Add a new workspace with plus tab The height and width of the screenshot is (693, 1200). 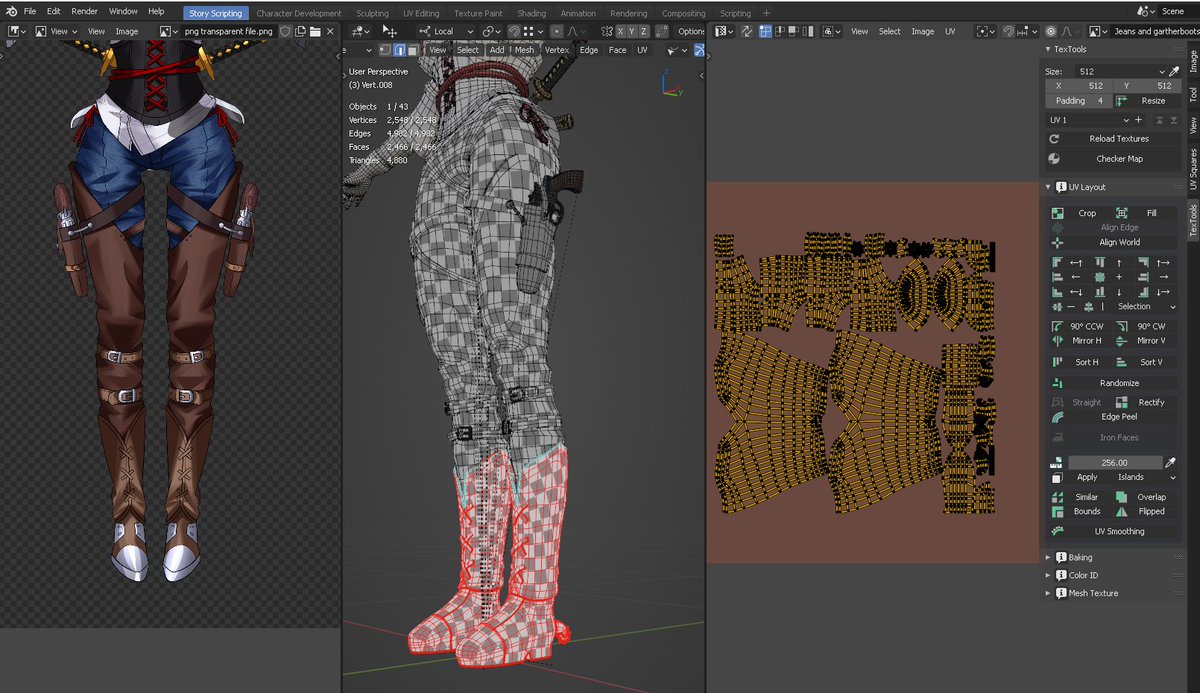coord(767,14)
